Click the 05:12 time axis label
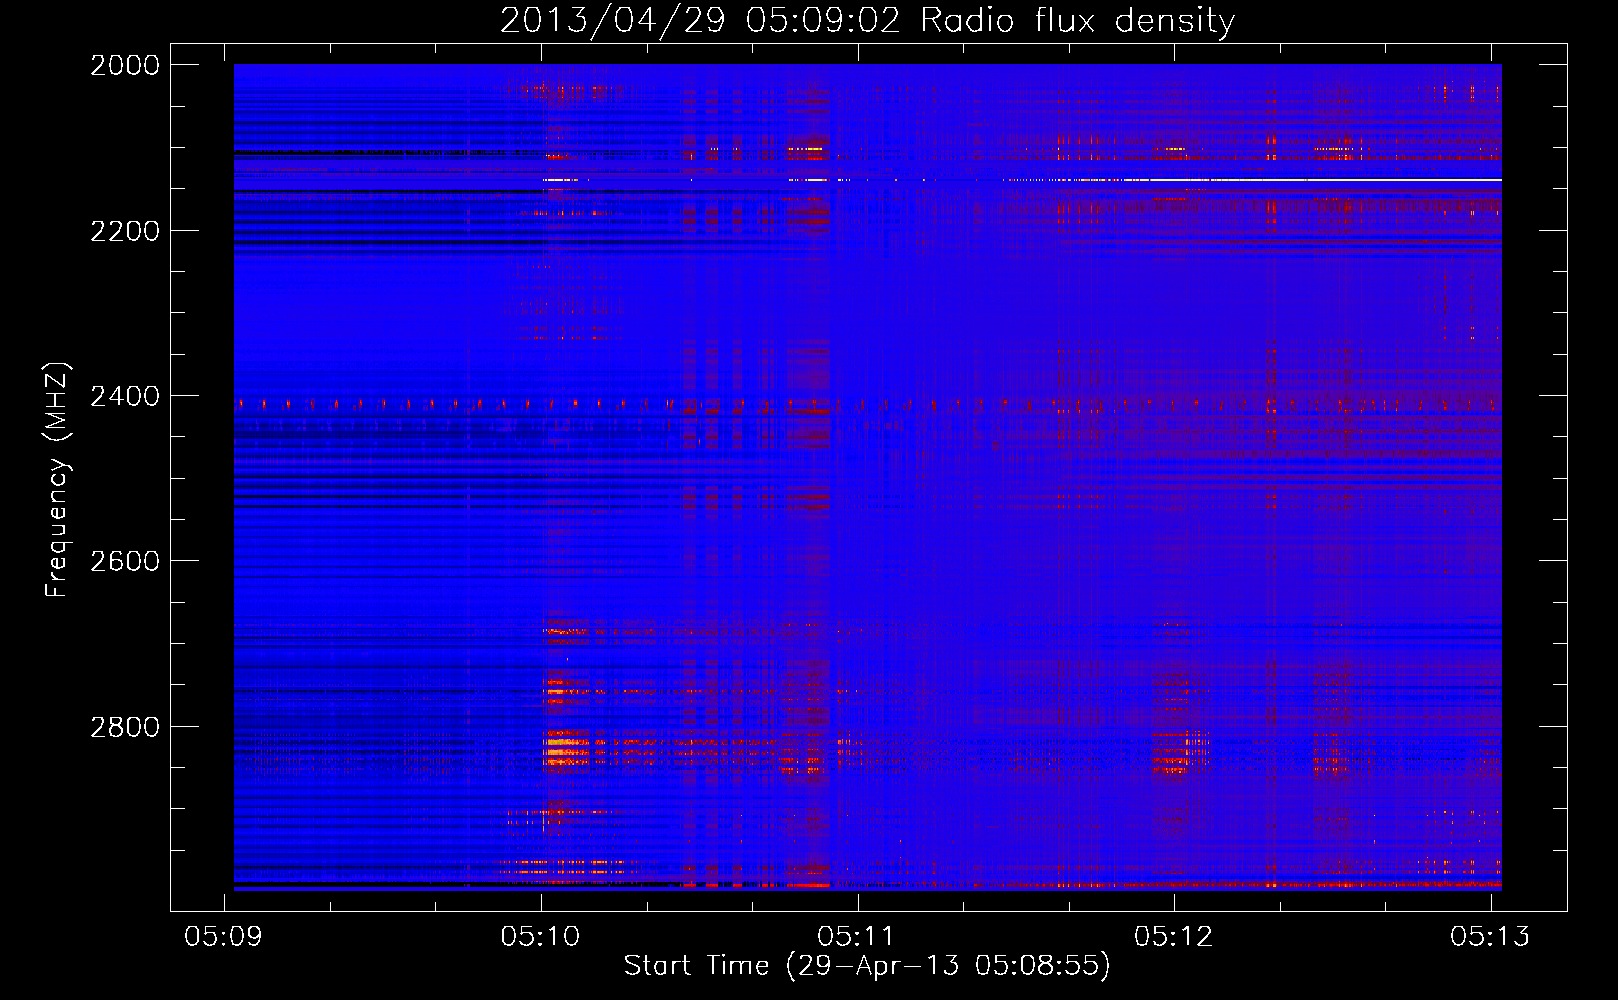Screen dimensions: 1618x1000 click(x=1174, y=936)
